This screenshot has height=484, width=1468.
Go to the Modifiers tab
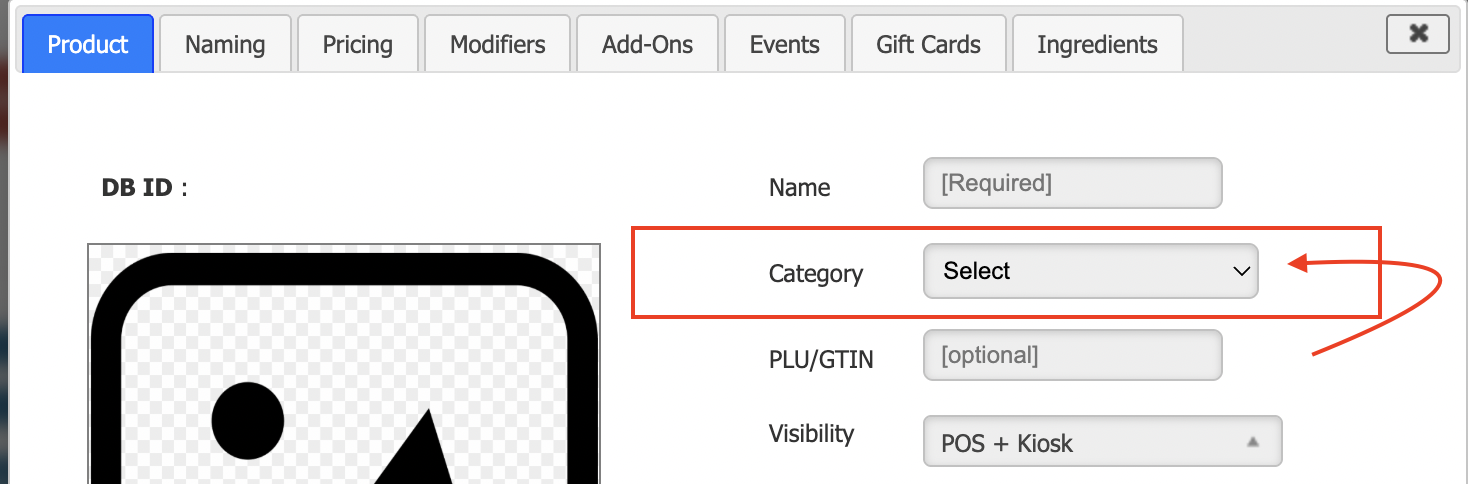pyautogui.click(x=497, y=44)
